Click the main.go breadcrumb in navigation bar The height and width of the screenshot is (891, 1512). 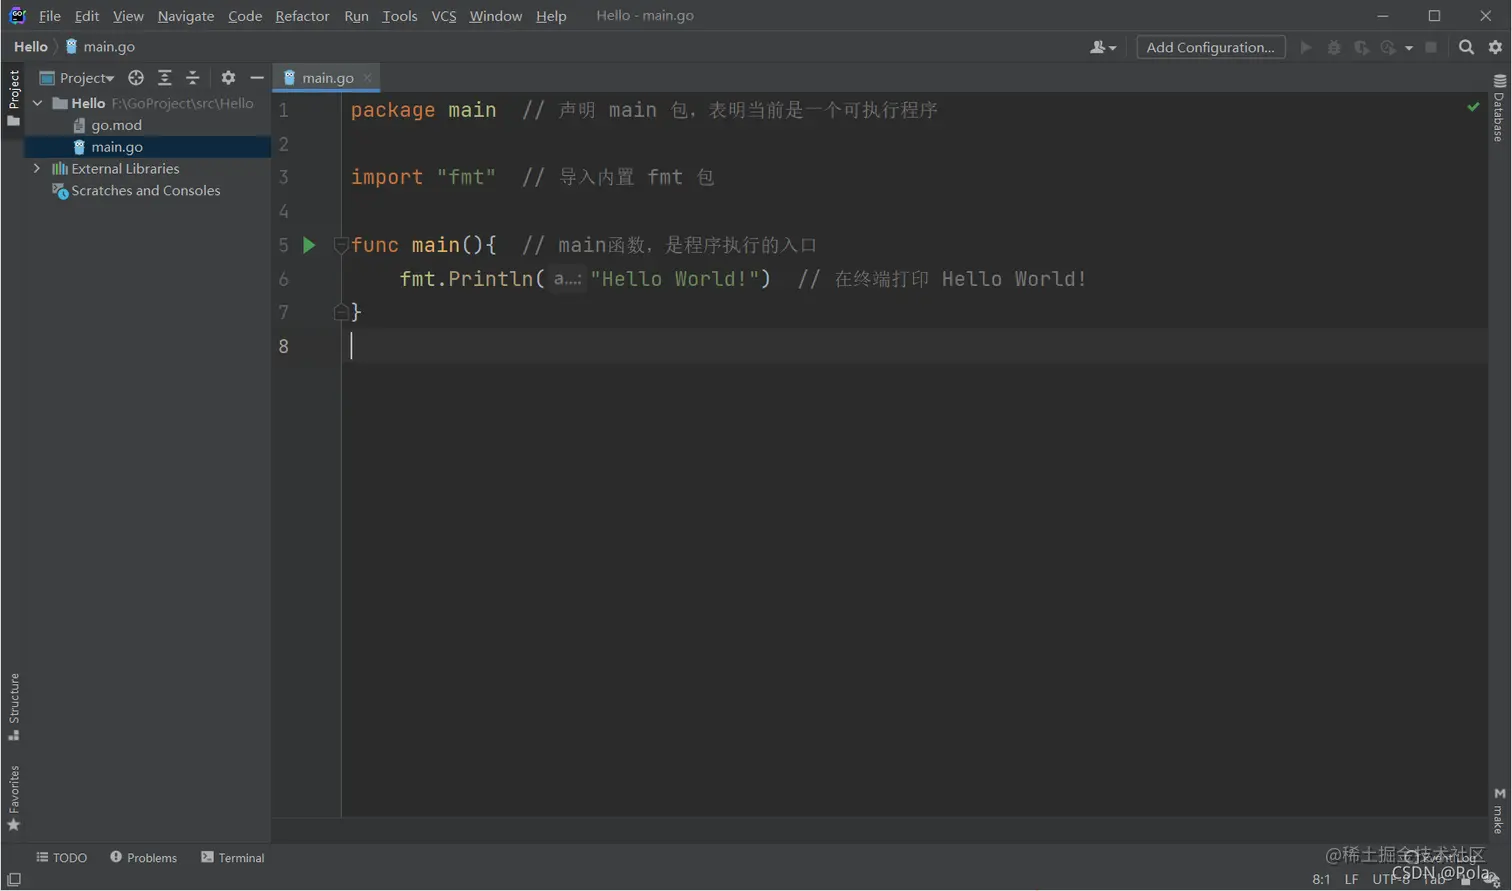pyautogui.click(x=100, y=46)
